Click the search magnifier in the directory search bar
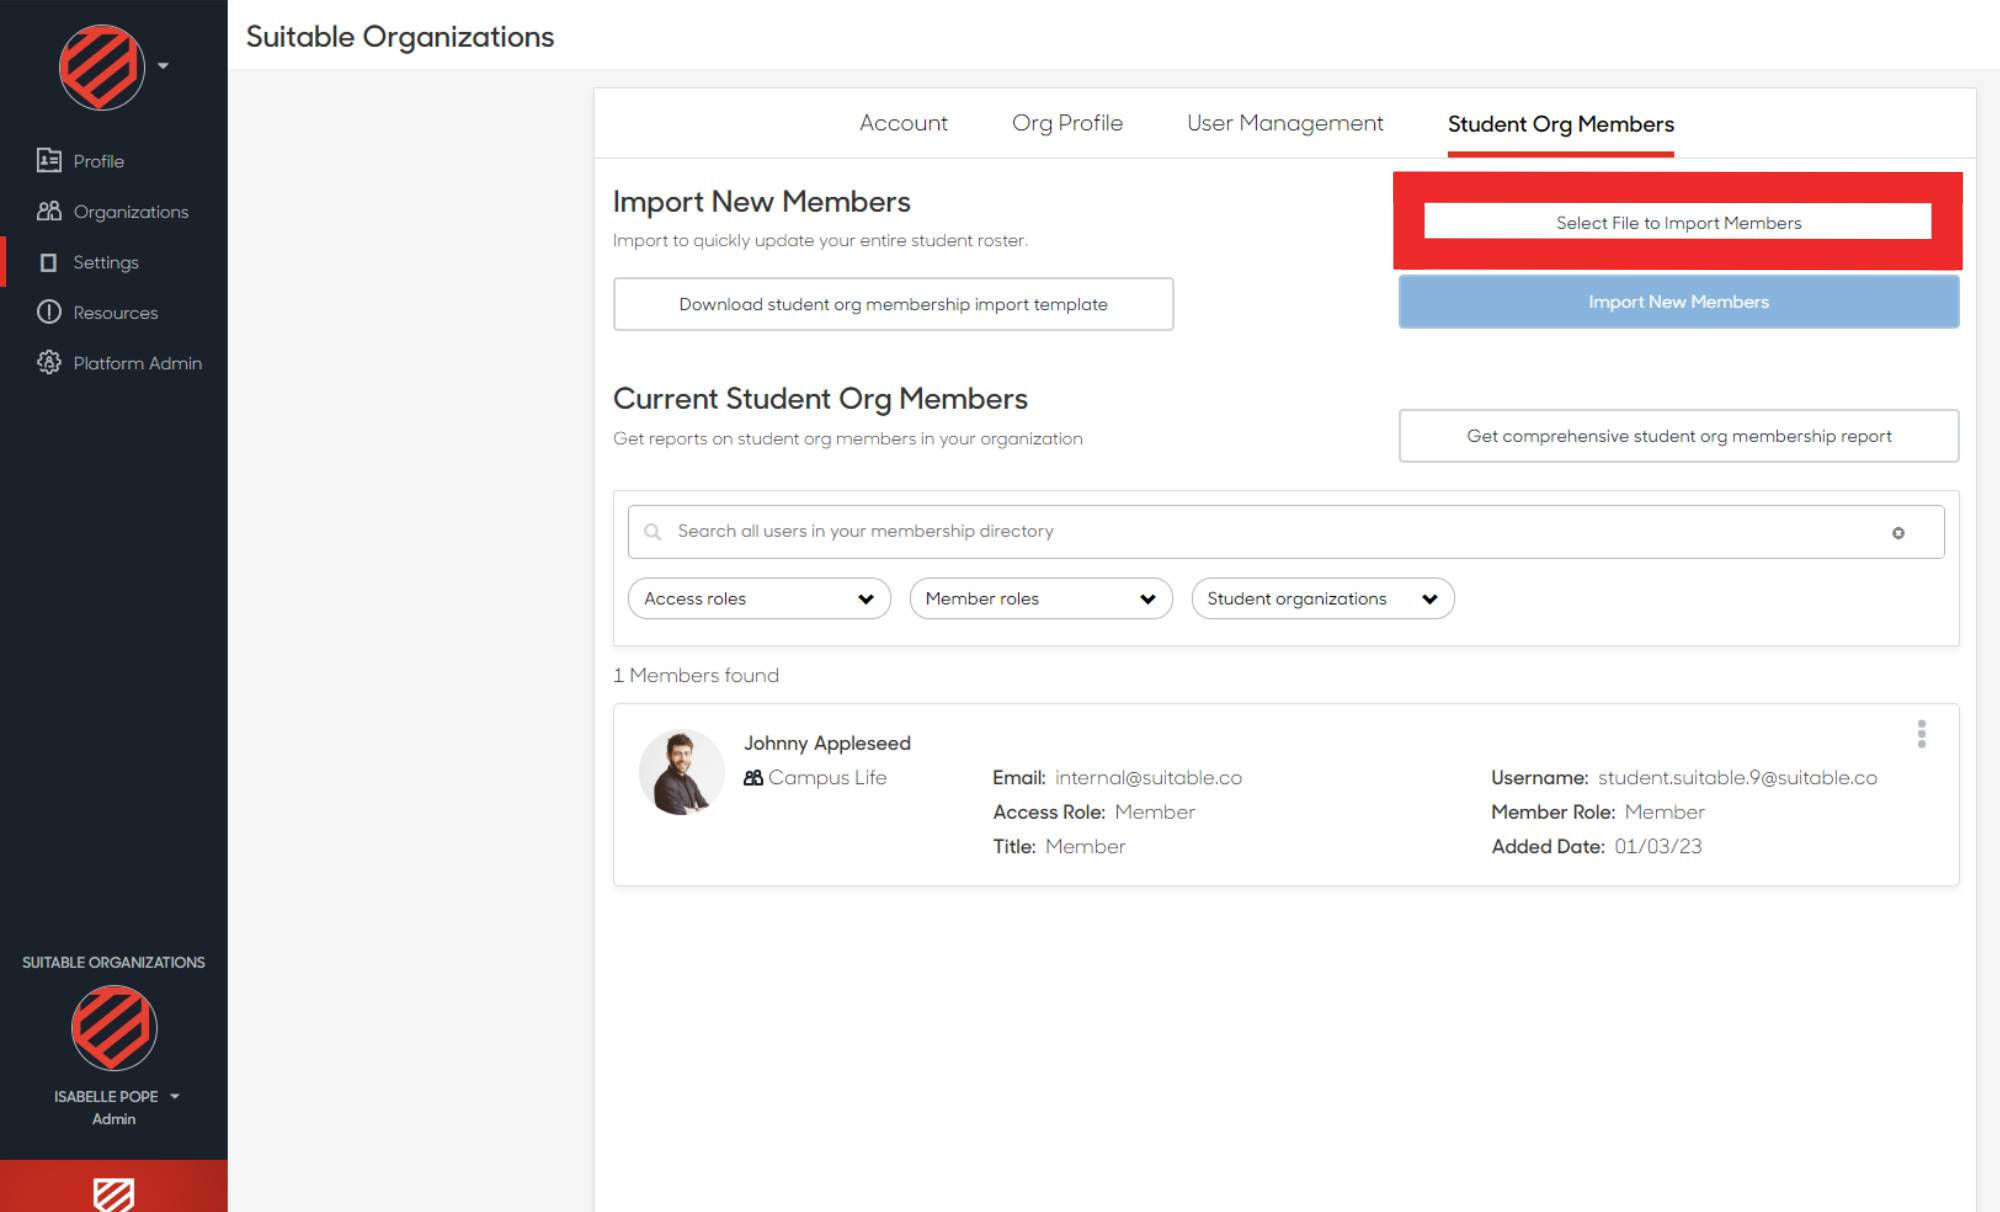The image size is (2000, 1212). coord(652,531)
